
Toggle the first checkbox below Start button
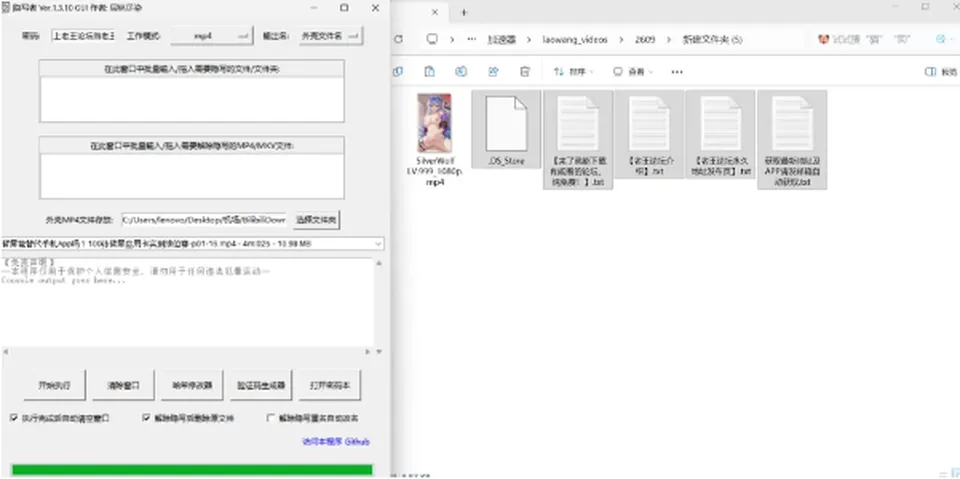tap(14, 418)
